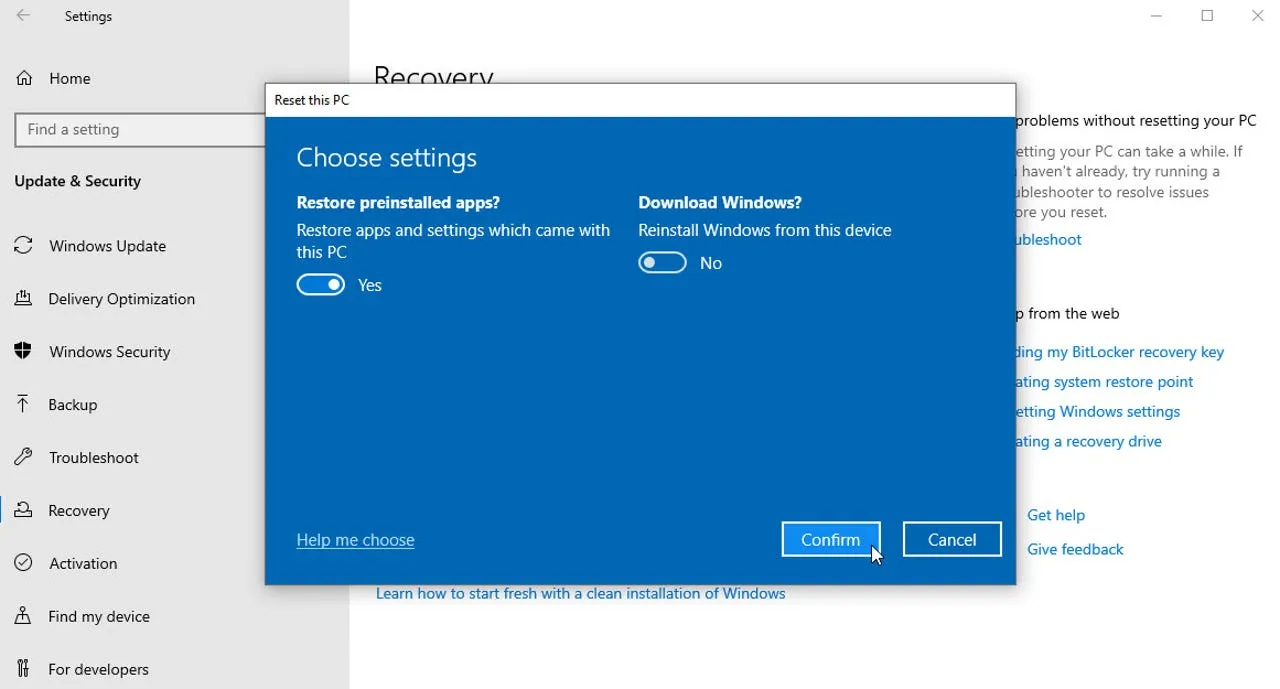Close the Settings window

tap(1257, 16)
